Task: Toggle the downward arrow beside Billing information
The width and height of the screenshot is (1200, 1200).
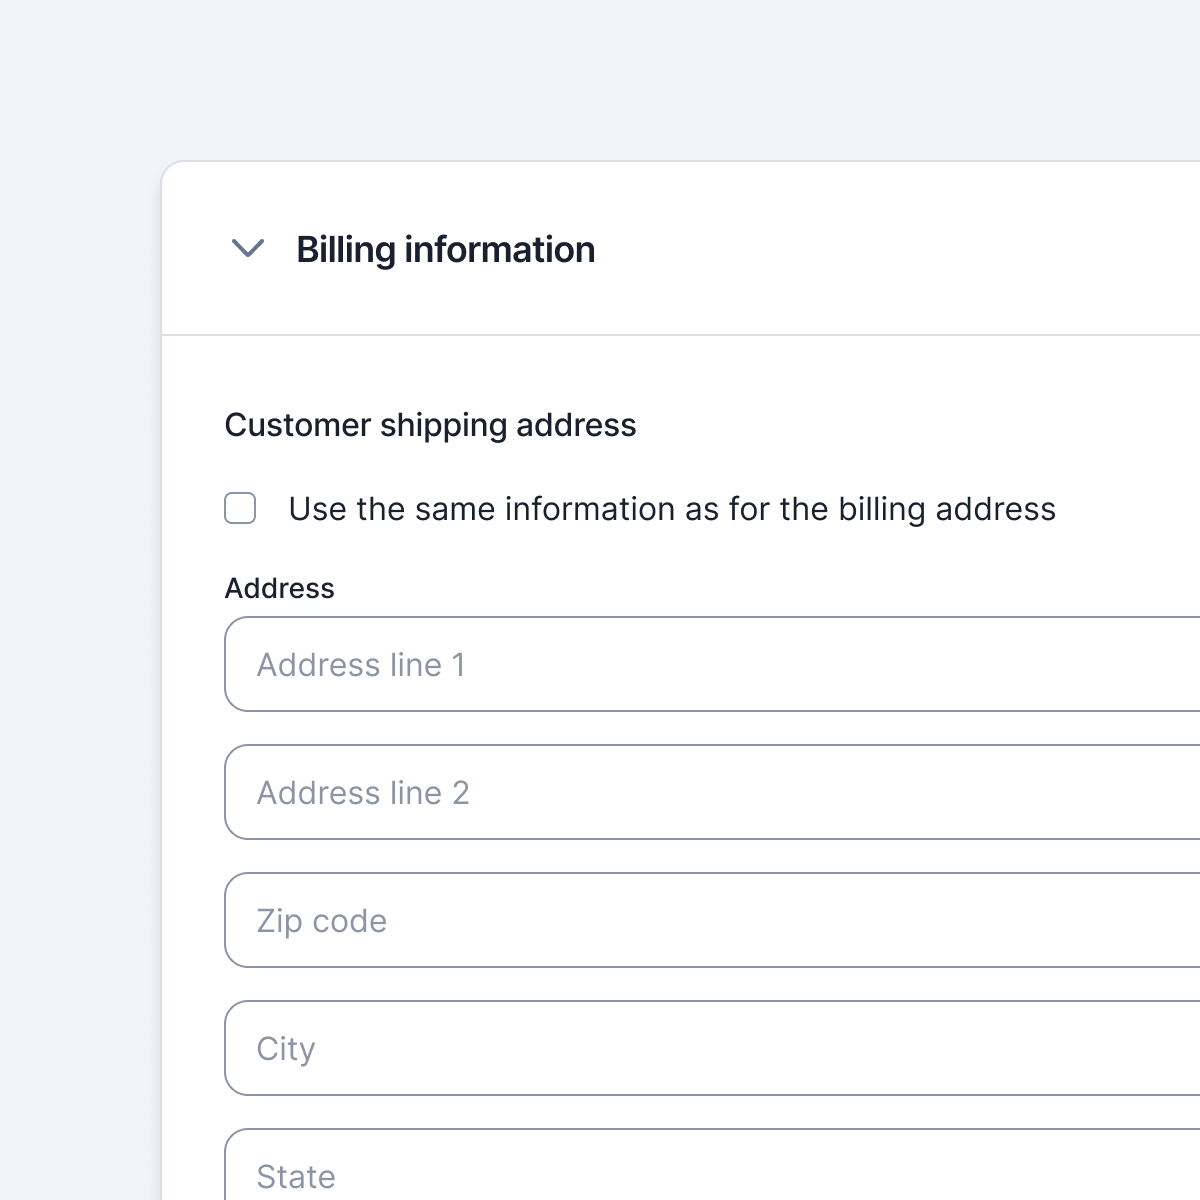Action: (247, 248)
